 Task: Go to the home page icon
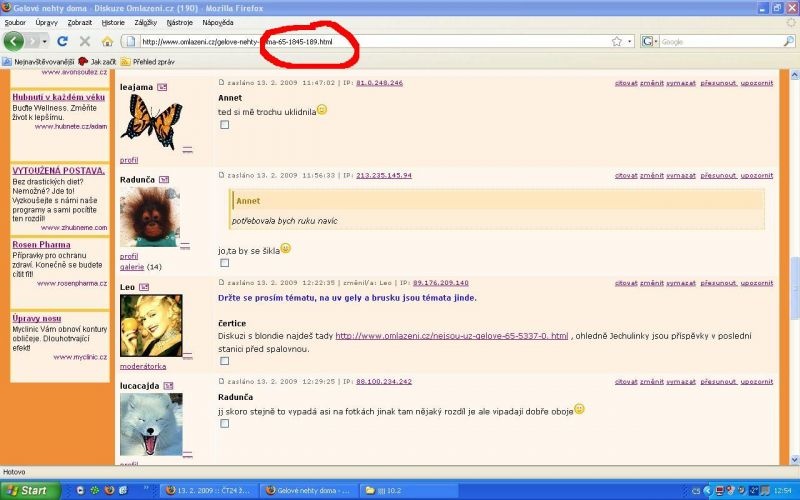(x=106, y=41)
